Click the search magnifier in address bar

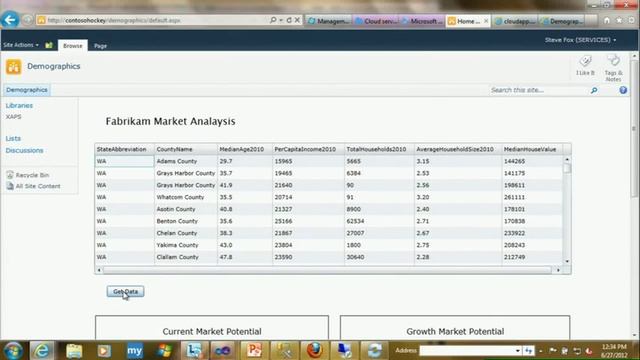tap(273, 20)
